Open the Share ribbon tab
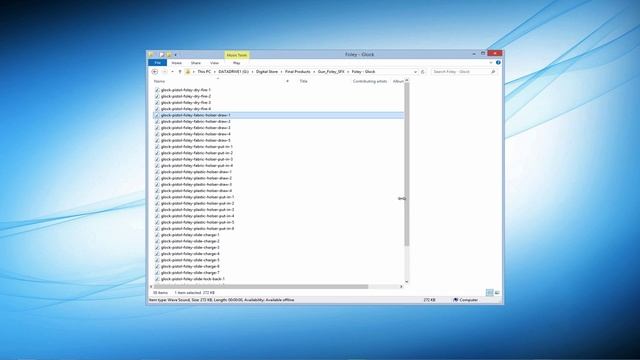 196,63
